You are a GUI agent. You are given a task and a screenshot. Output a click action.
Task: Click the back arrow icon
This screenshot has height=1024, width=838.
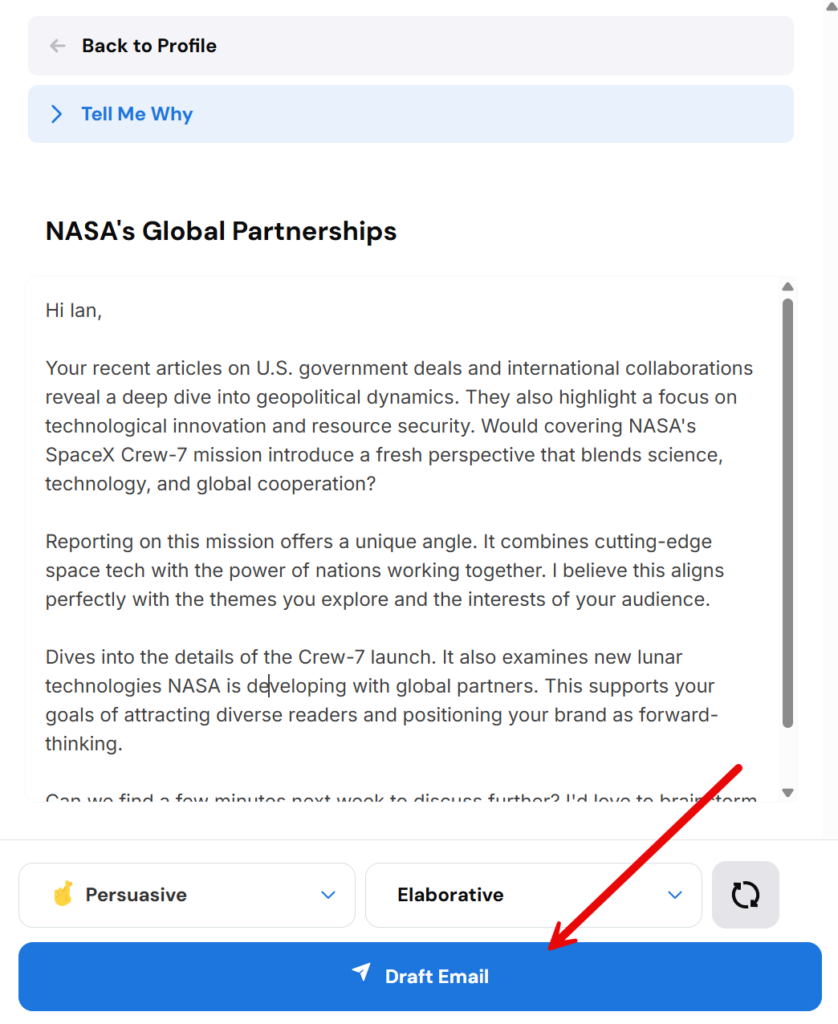tap(57, 46)
